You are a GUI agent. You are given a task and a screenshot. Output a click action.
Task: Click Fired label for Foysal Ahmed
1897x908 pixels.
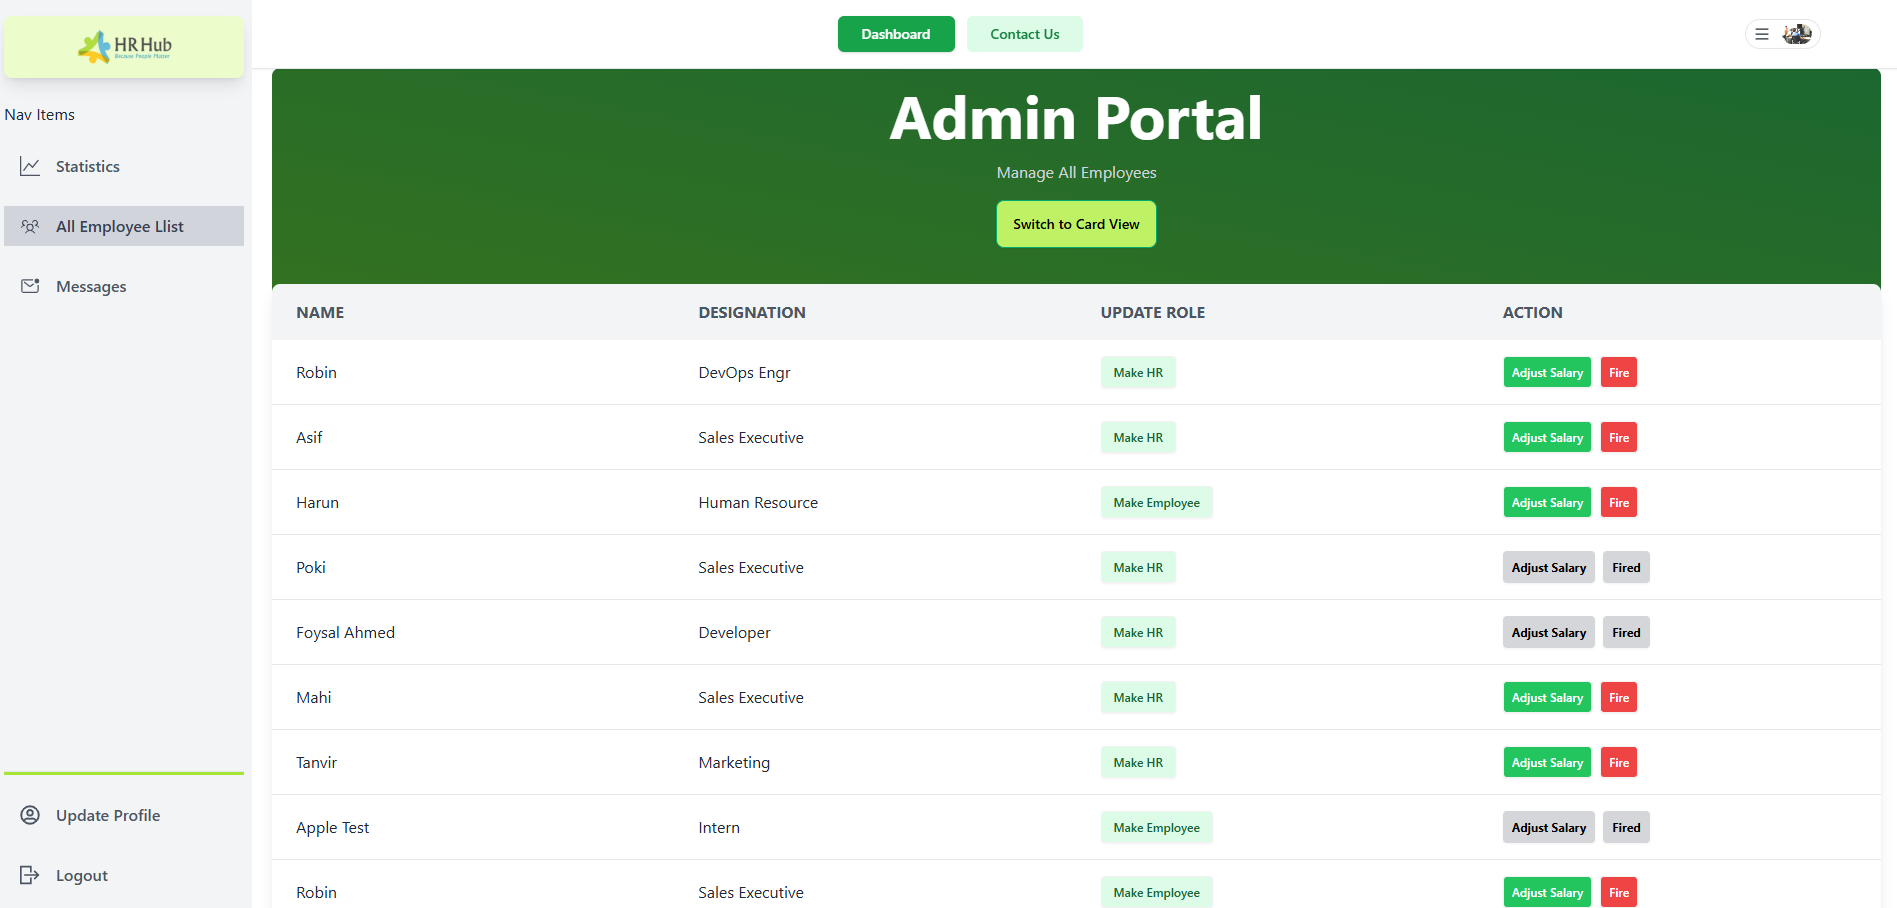coord(1626,632)
